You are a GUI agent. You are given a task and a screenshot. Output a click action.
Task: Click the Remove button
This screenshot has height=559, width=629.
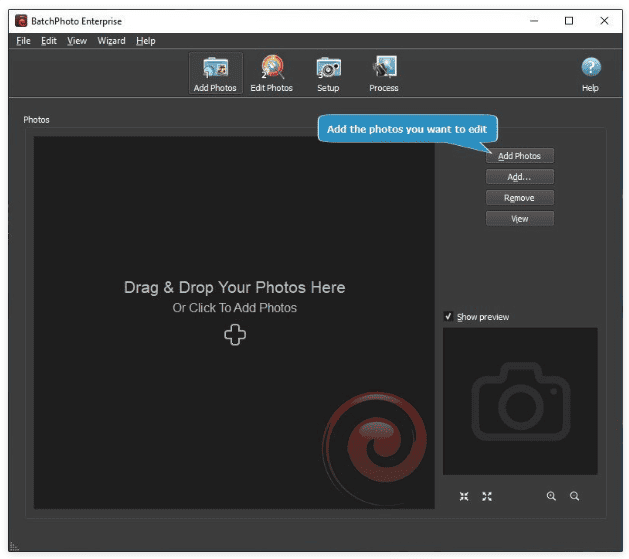coord(520,198)
